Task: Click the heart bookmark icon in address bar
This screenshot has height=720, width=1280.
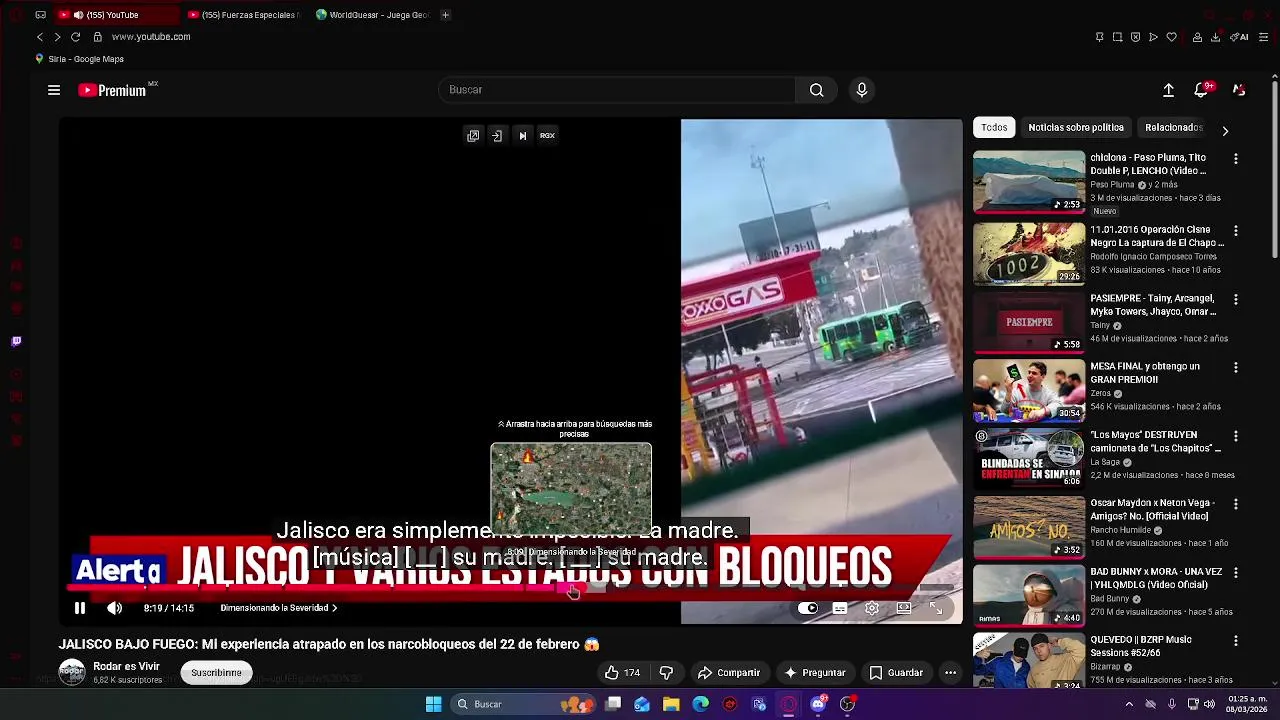Action: pos(1172,37)
